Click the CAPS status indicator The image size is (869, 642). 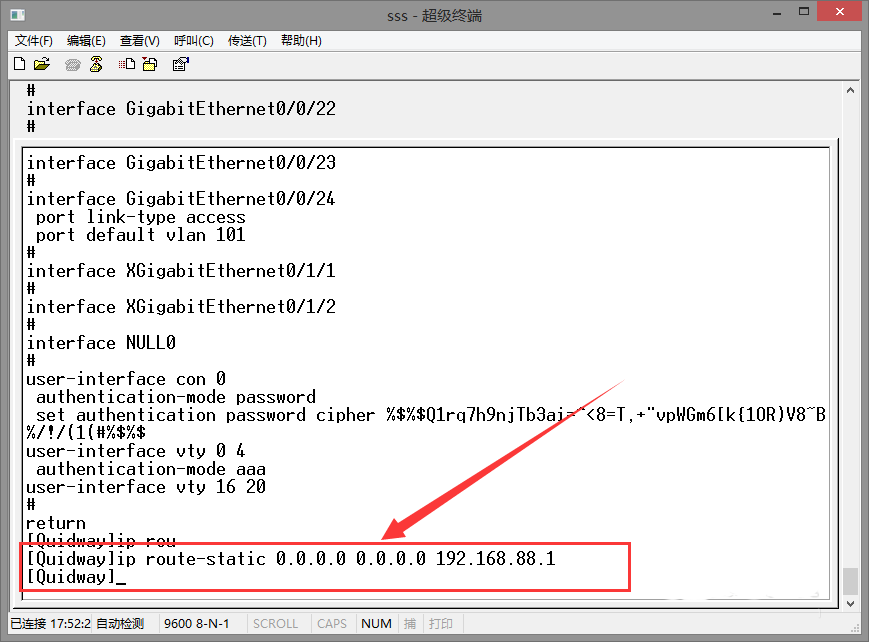tap(332, 624)
